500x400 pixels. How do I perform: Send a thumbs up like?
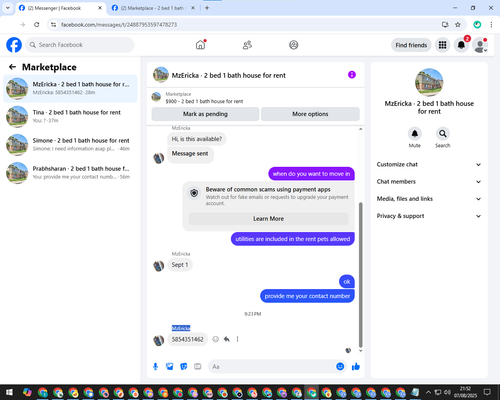[356, 367]
